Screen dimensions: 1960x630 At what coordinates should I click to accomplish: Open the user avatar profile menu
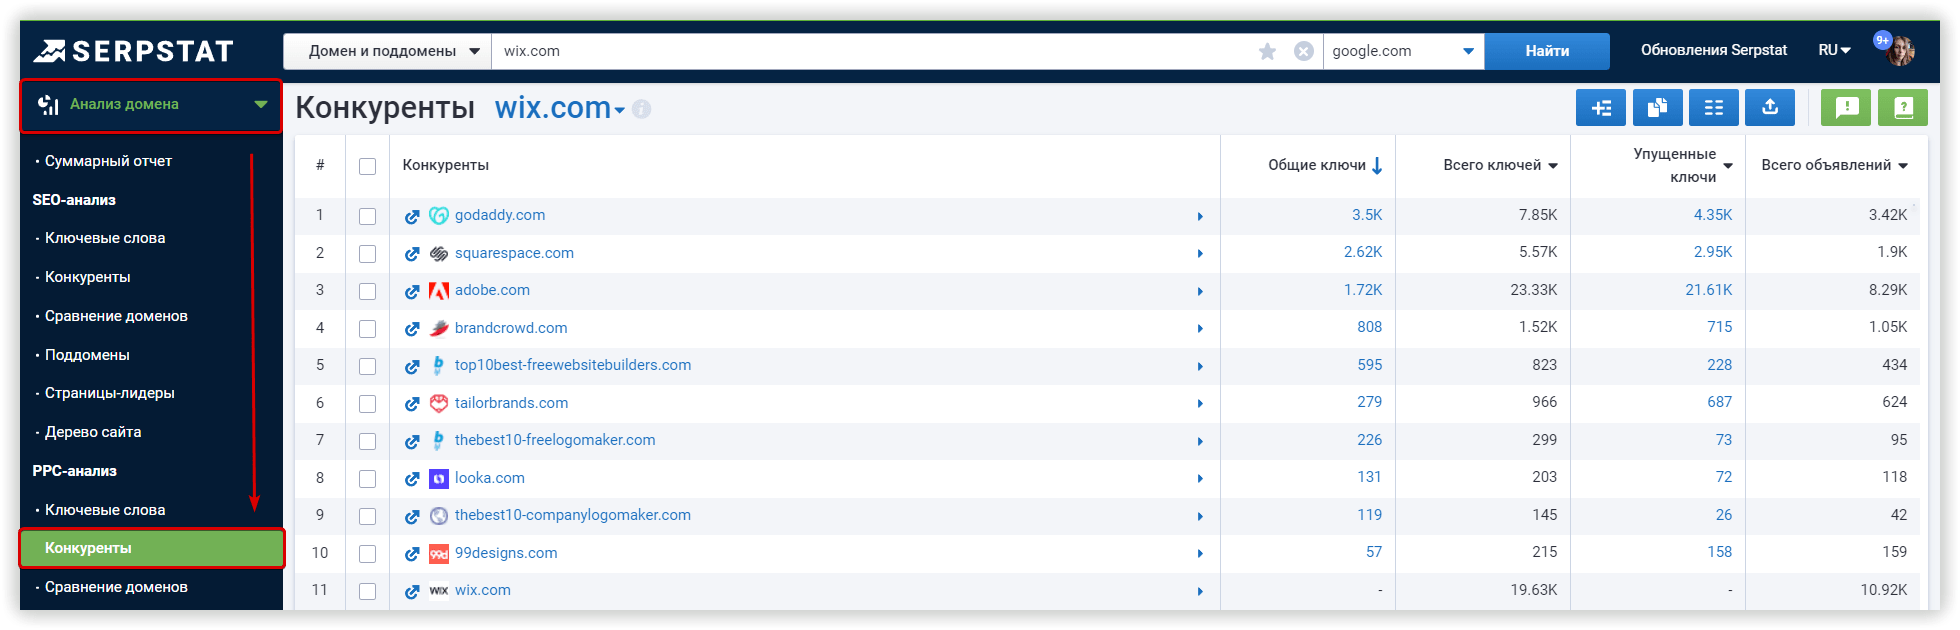[1897, 50]
